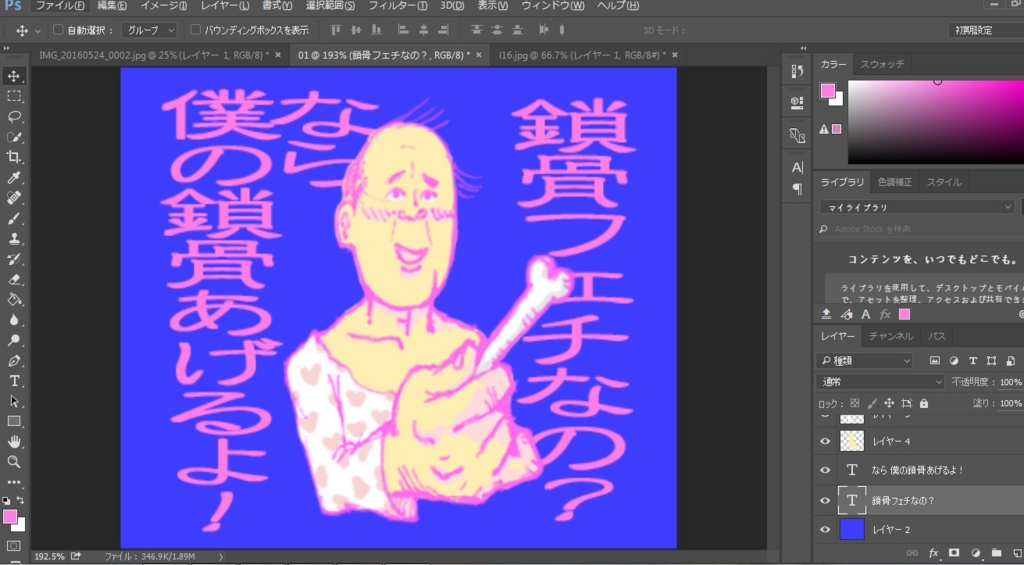1024x565 pixels.
Task: Enable the 自動選択 checkbox
Action: pos(57,30)
